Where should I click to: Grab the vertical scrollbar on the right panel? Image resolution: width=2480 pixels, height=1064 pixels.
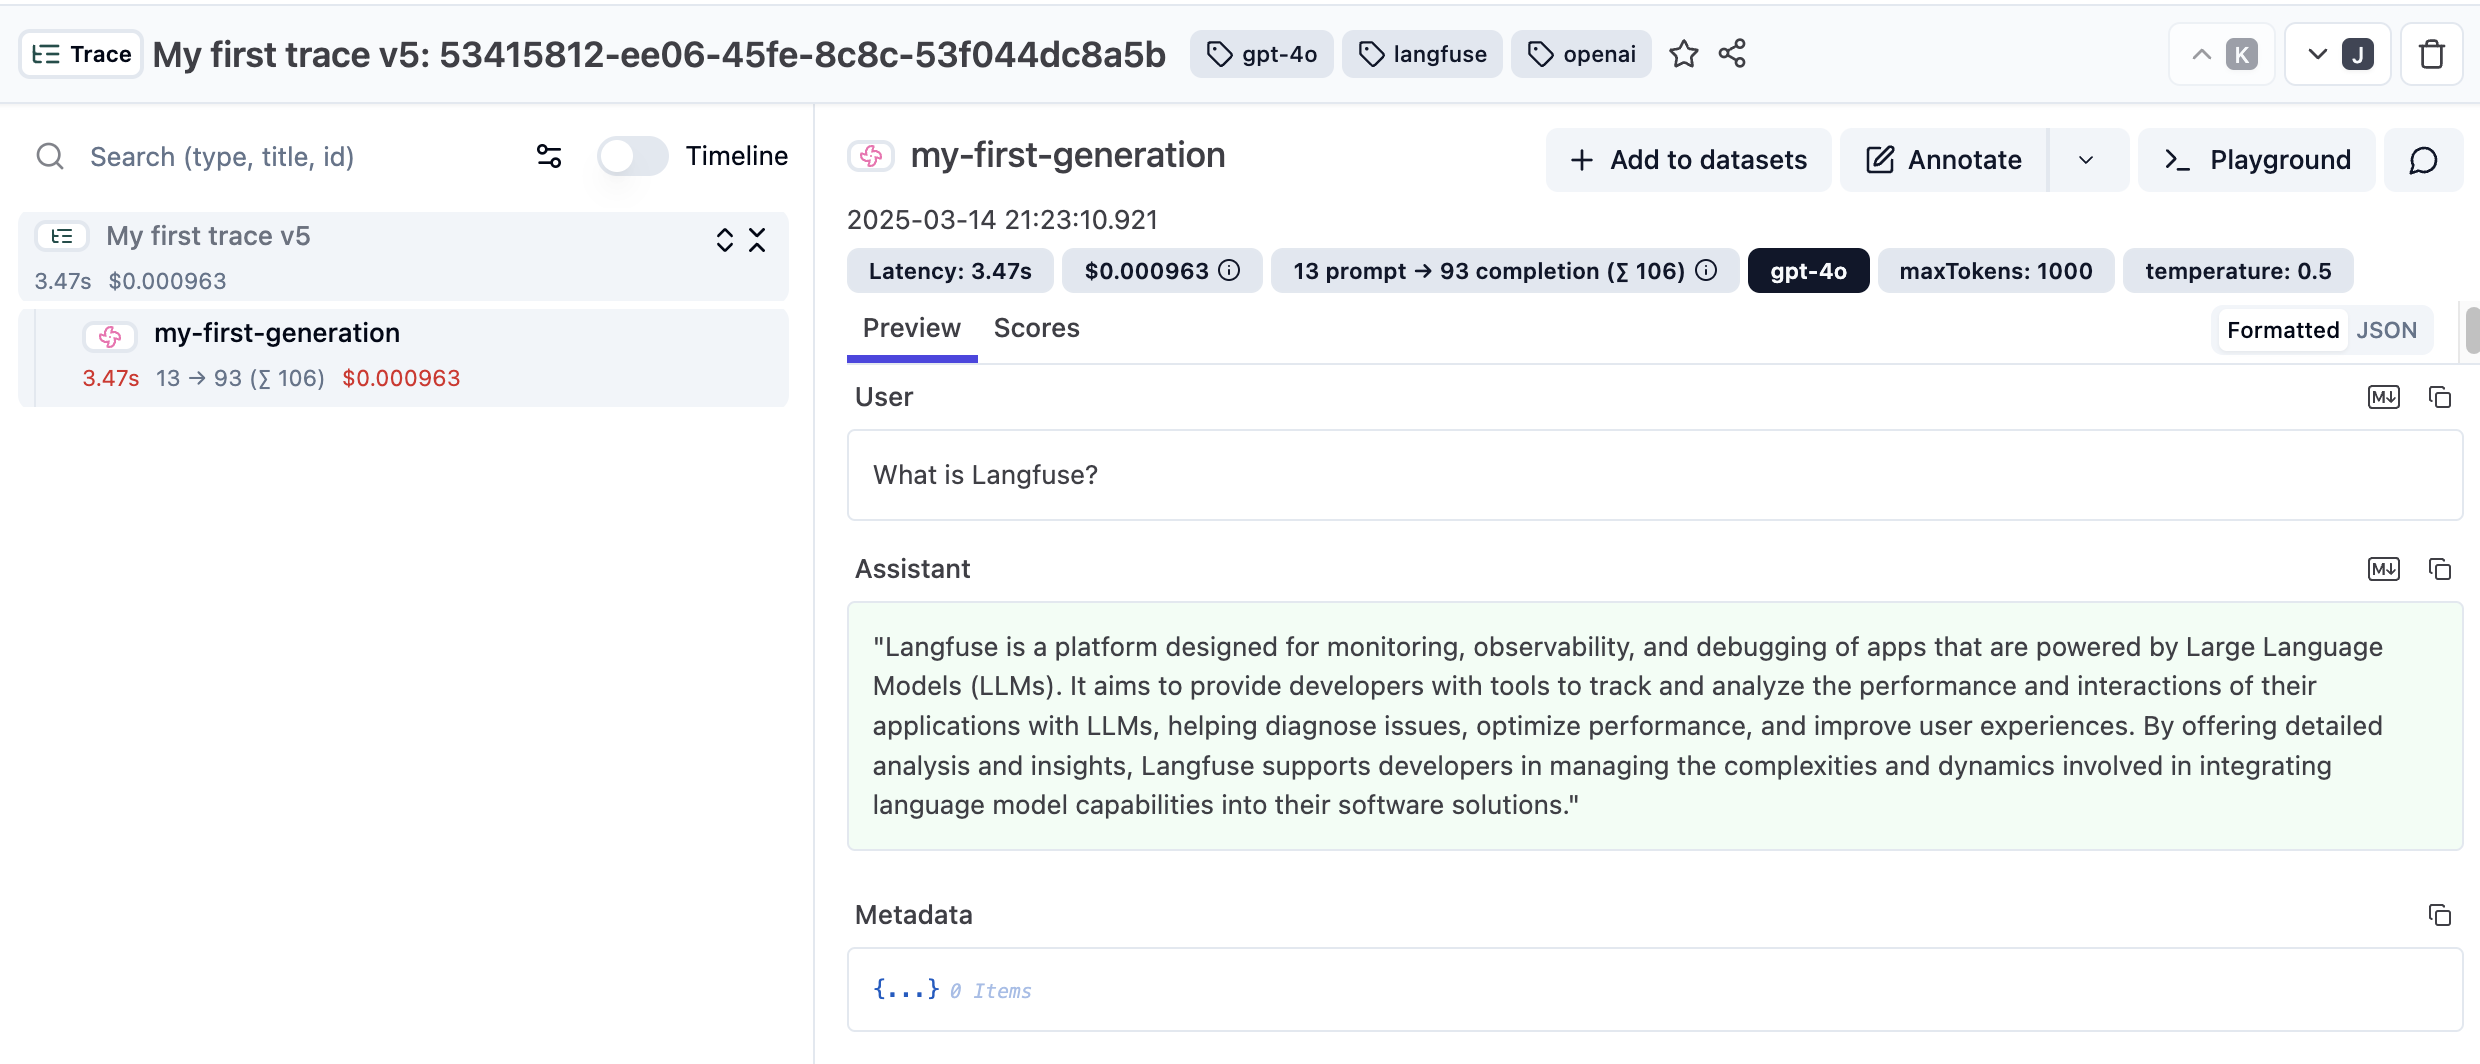pos(2472,330)
